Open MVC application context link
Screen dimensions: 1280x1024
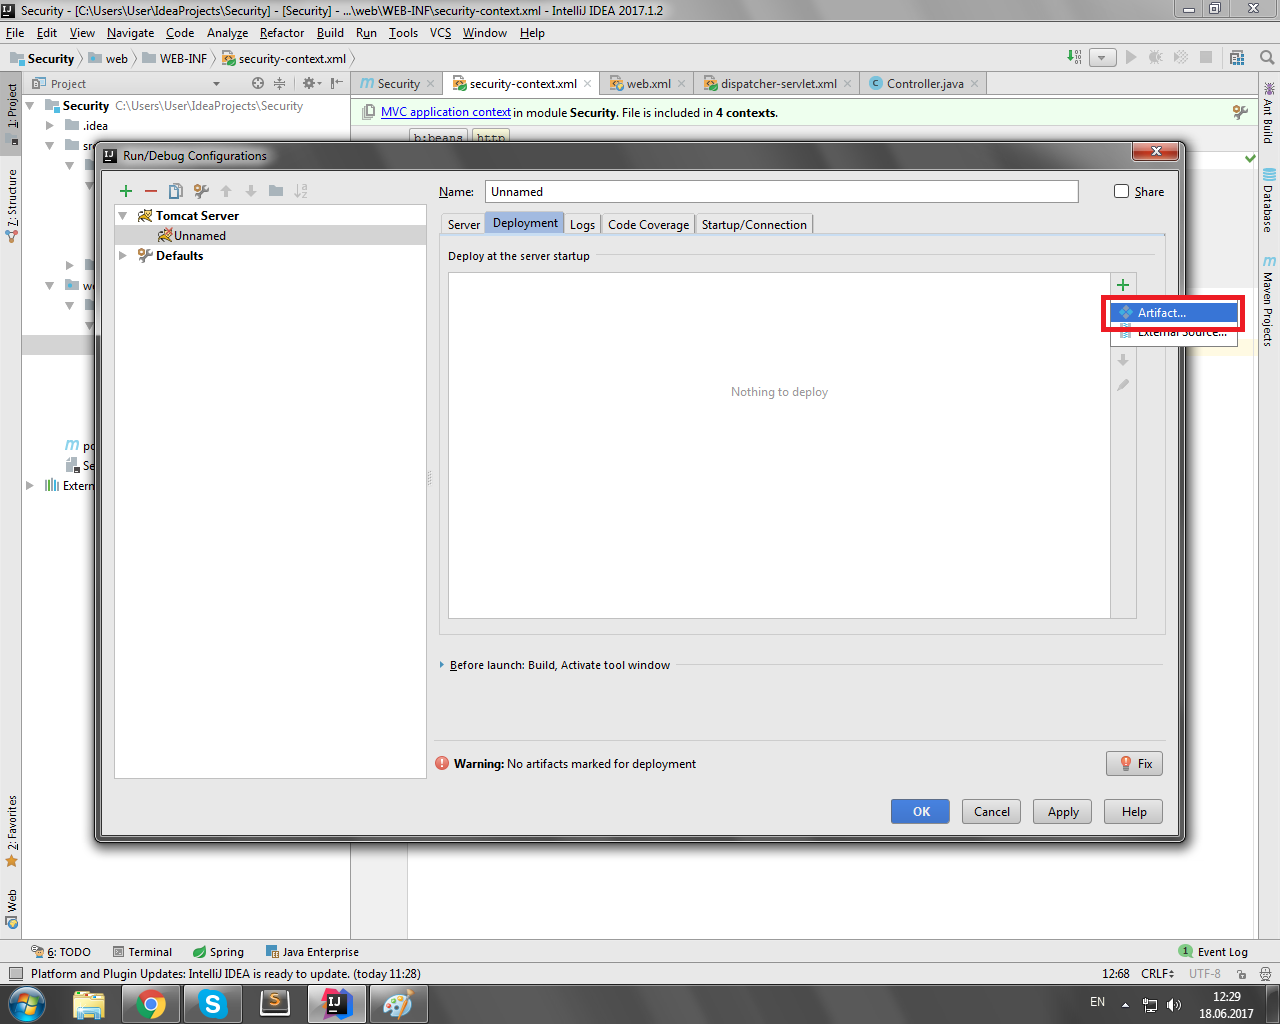point(446,112)
